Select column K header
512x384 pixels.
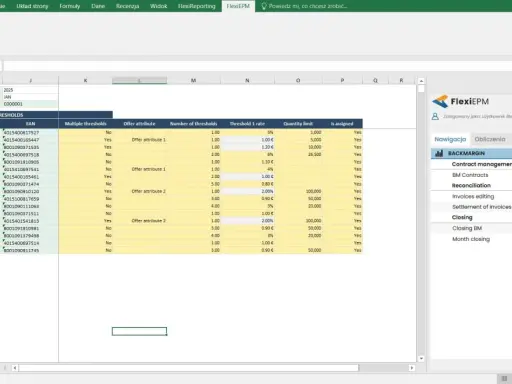tap(85, 80)
